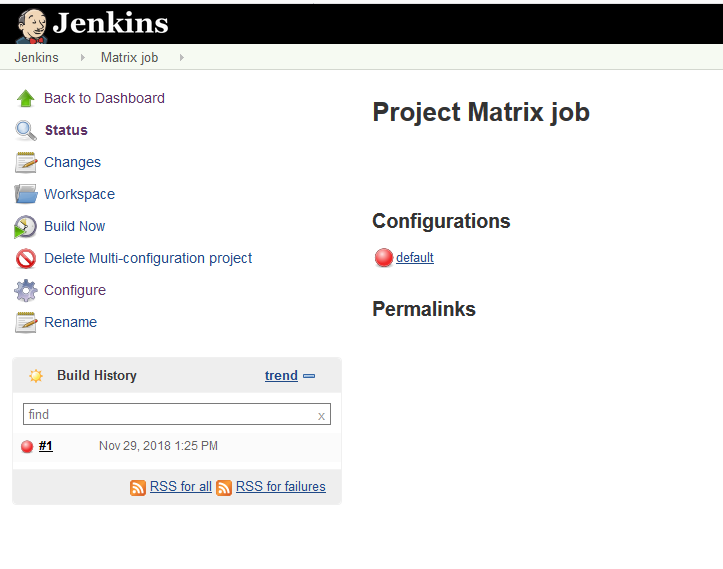Select the Rename link

coord(71,322)
